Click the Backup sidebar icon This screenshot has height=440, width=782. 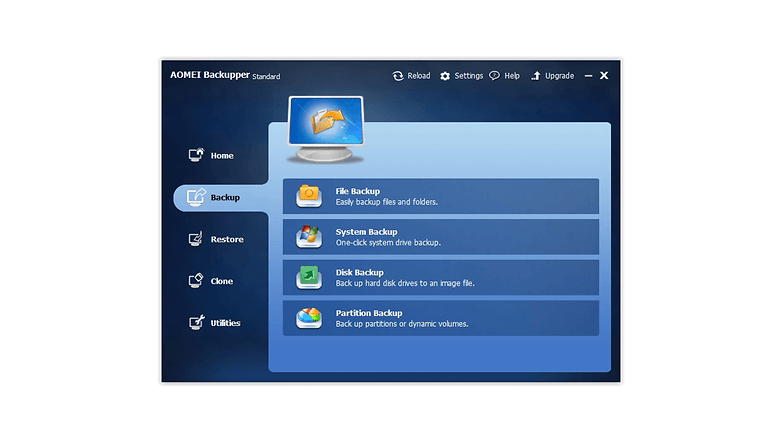click(x=196, y=197)
